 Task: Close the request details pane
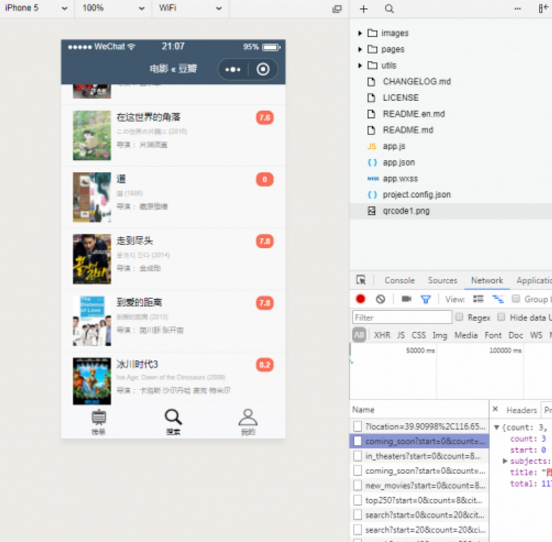click(495, 409)
